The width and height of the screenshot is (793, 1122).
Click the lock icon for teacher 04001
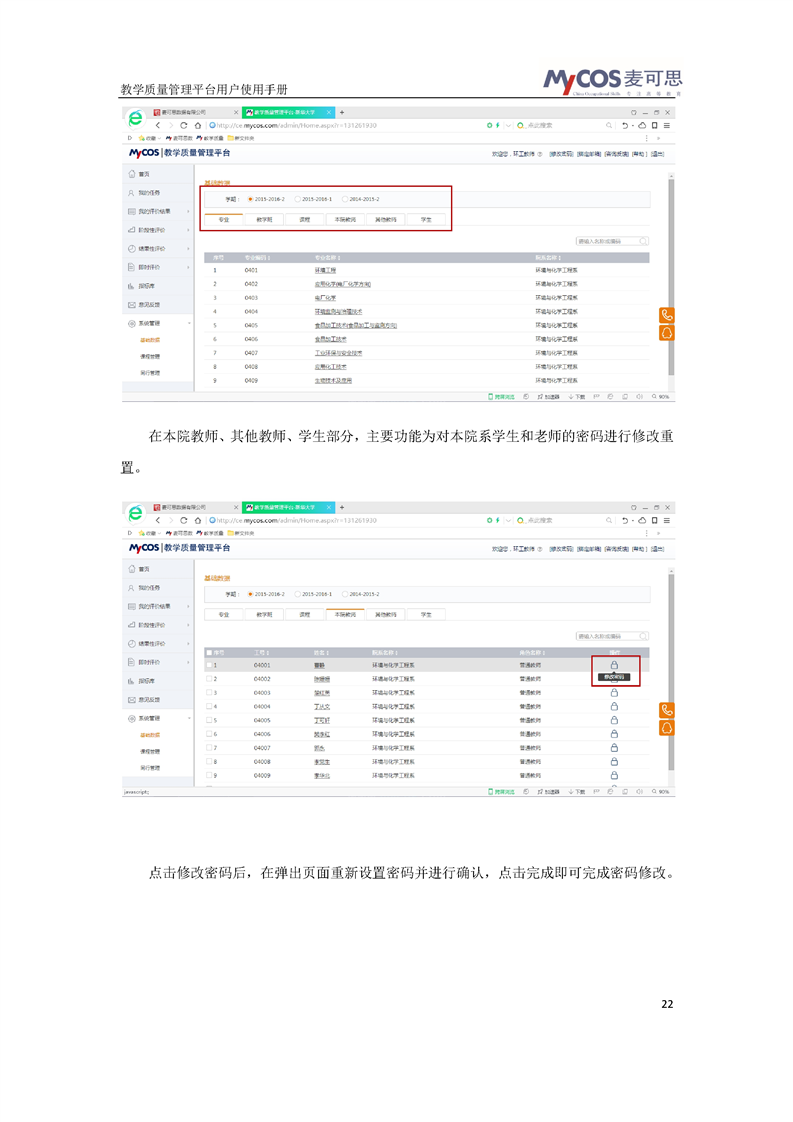pos(614,665)
